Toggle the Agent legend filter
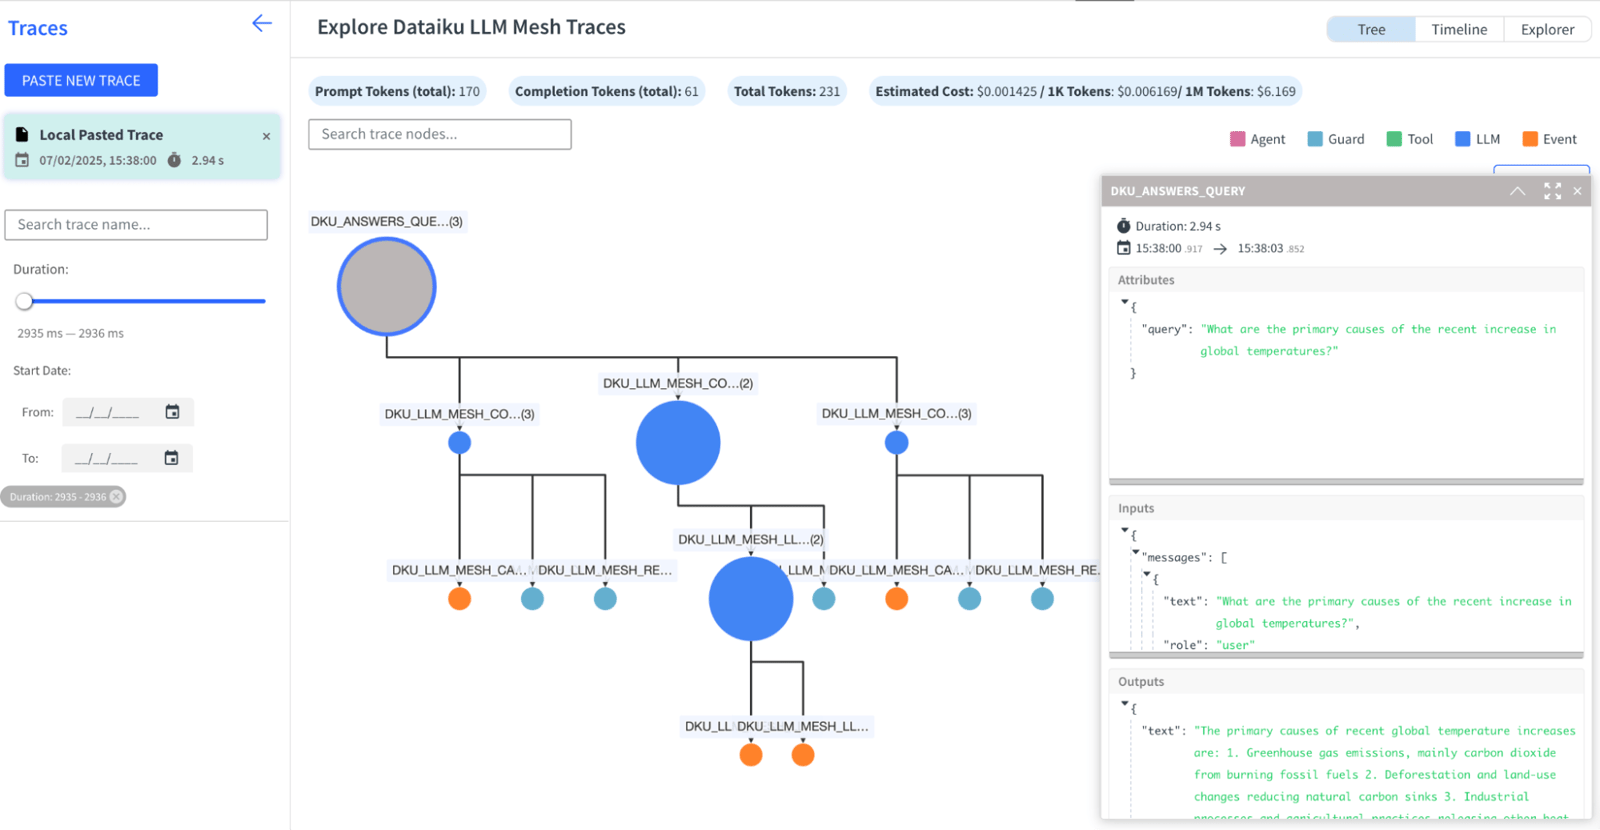The image size is (1600, 830). [1257, 139]
